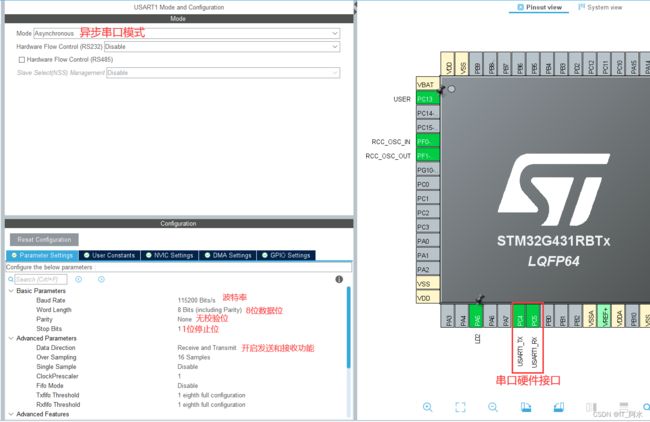Select Data Direction value Receive and Transmit

[x=207, y=348]
